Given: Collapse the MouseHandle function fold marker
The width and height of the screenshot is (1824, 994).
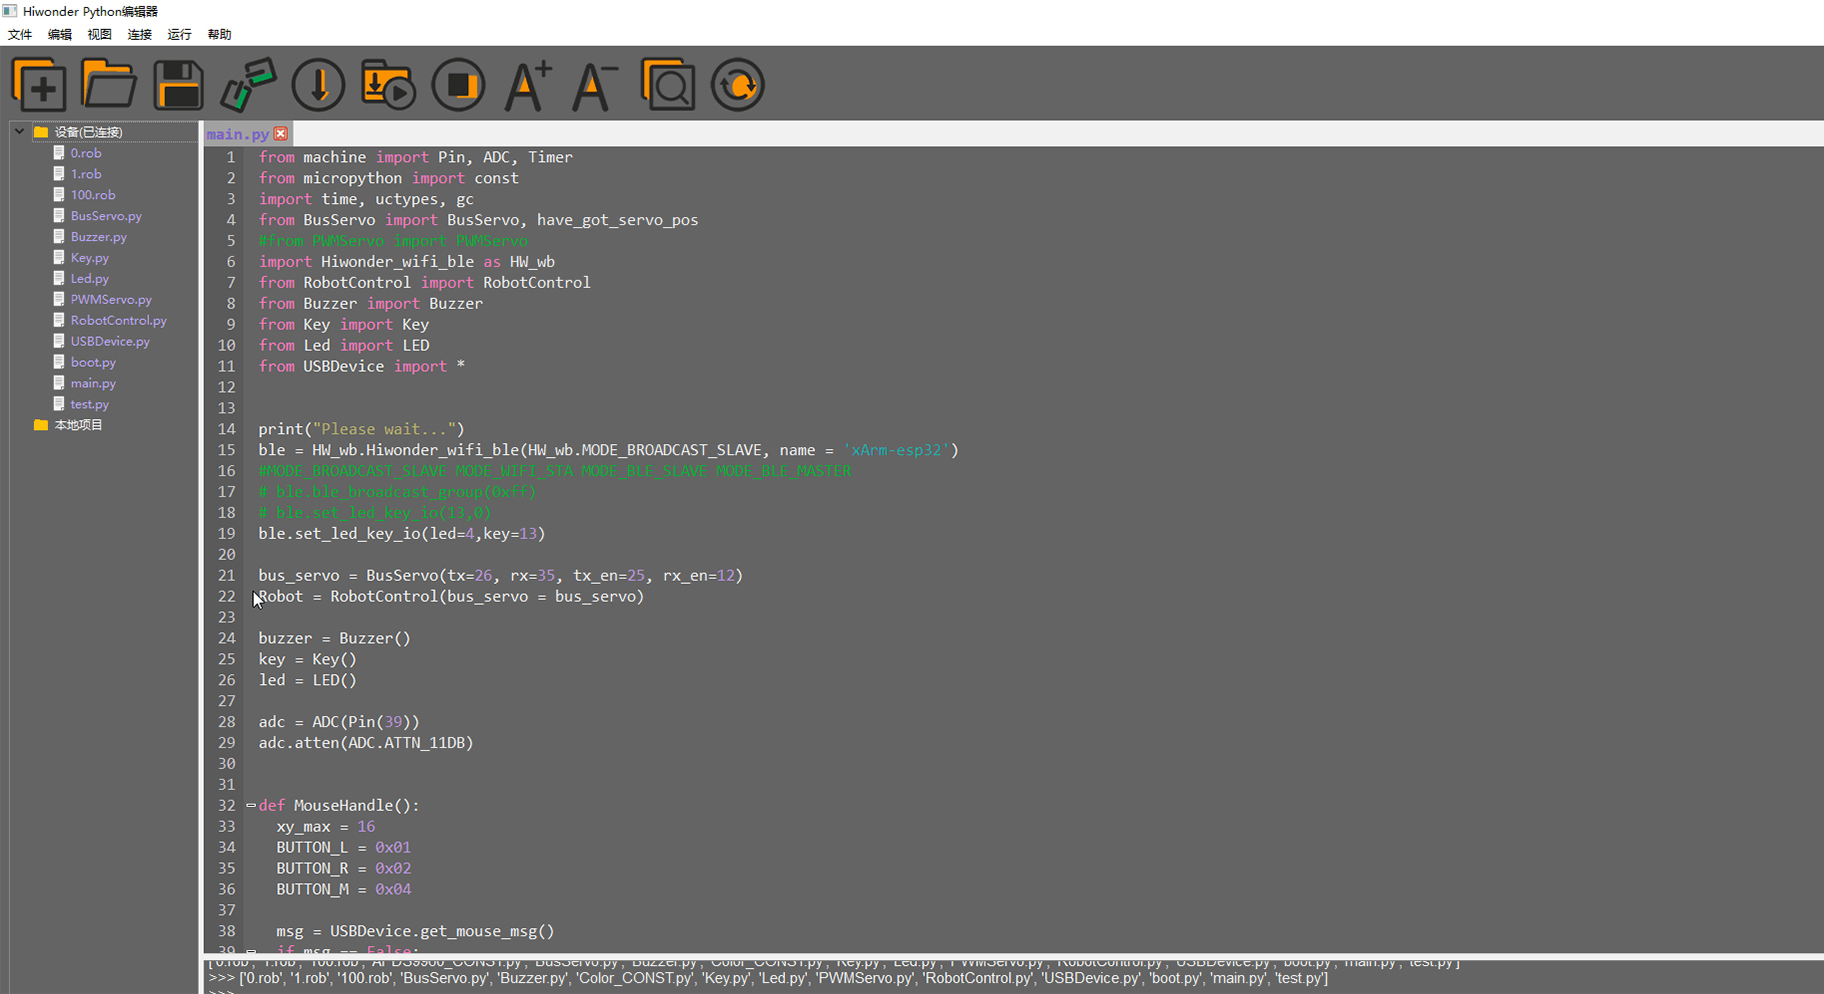Looking at the screenshot, I should pyautogui.click(x=251, y=805).
